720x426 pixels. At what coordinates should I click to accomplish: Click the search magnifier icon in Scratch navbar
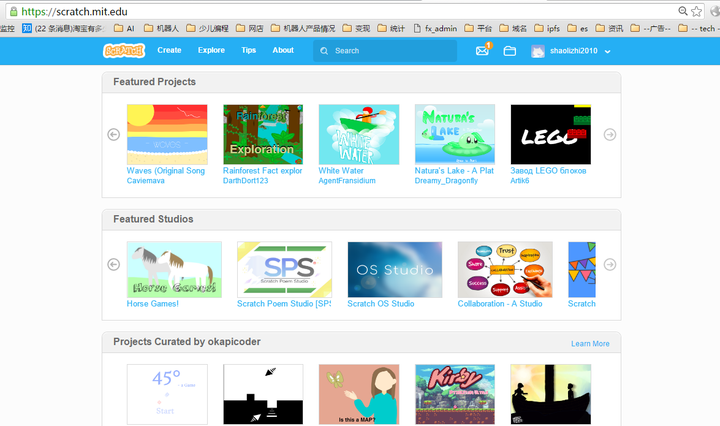324,51
